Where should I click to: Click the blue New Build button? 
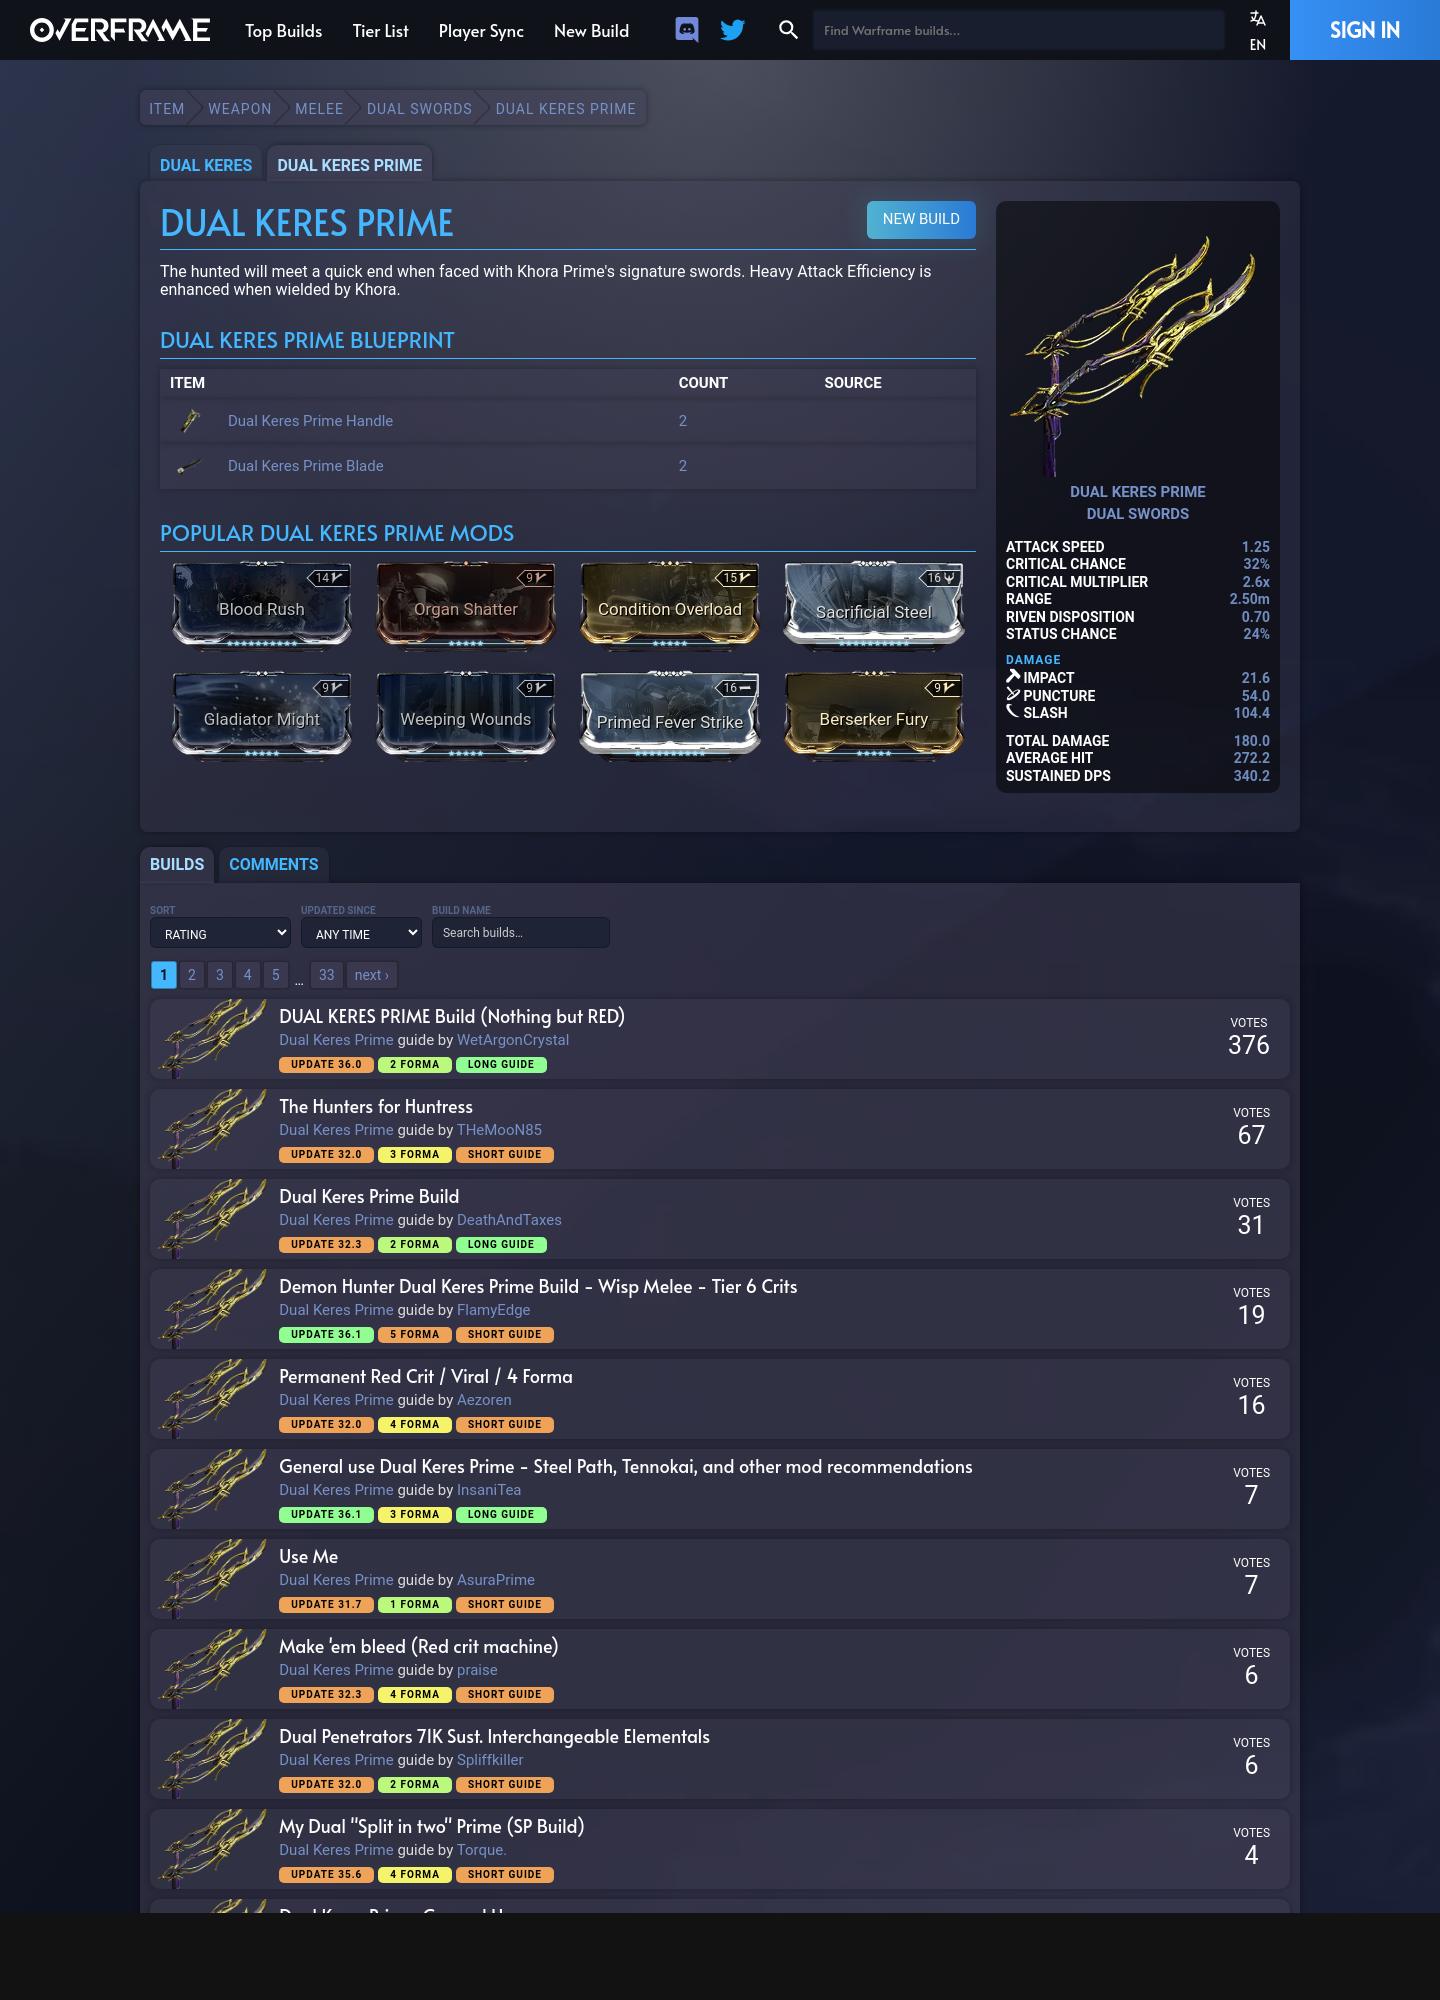coord(921,219)
